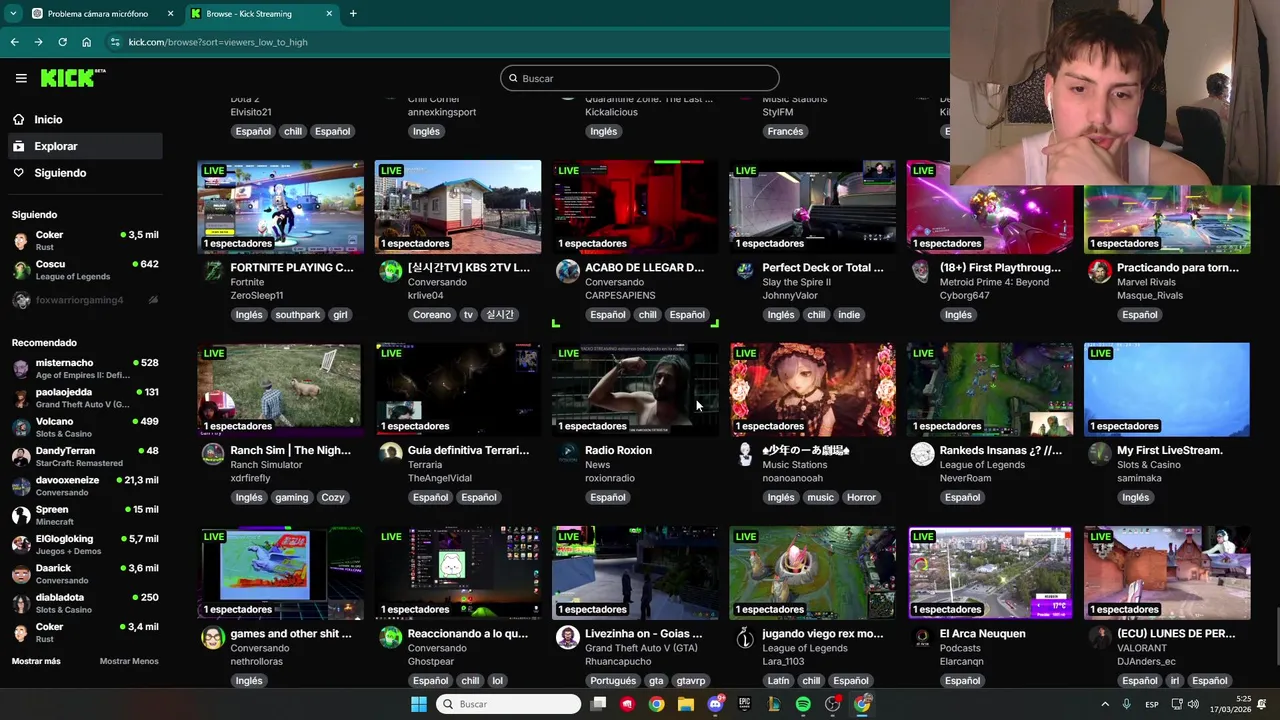Open Coscu League of Legends channel
The width and height of the screenshot is (1280, 720).
(84, 270)
